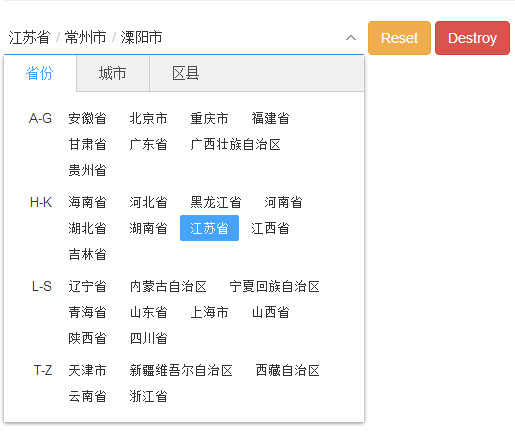
Task: Open the 省份 tab
Action: [x=40, y=73]
